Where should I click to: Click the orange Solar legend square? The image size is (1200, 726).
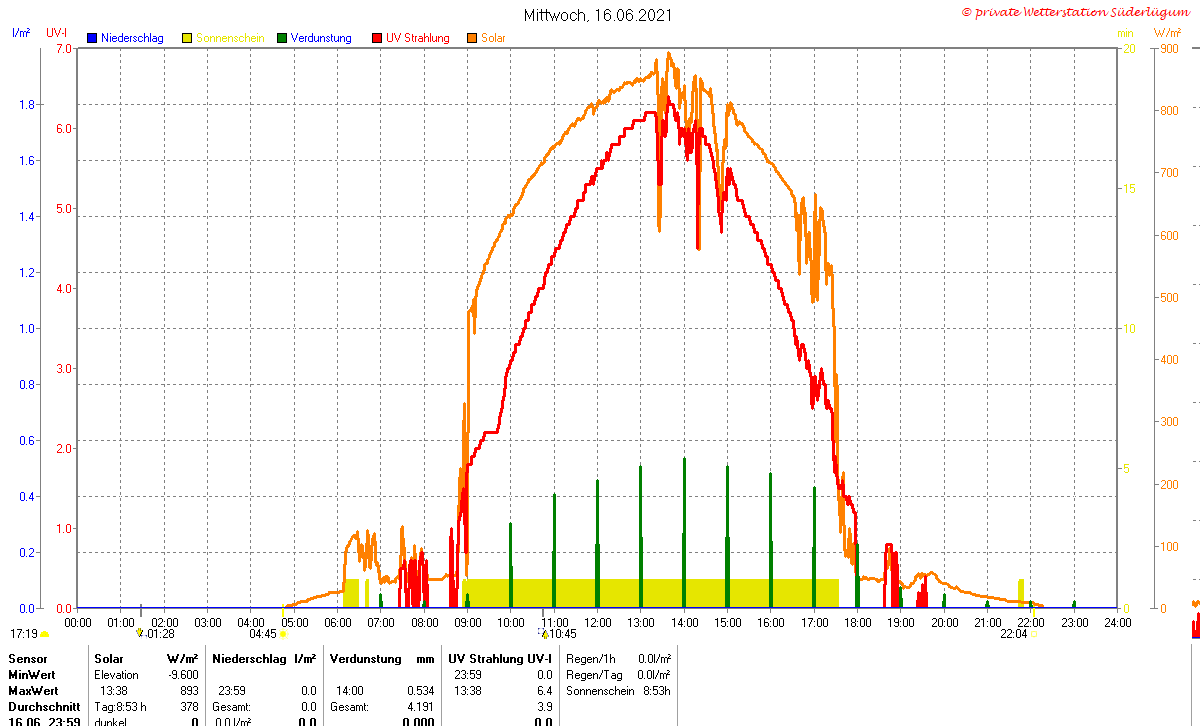click(472, 38)
